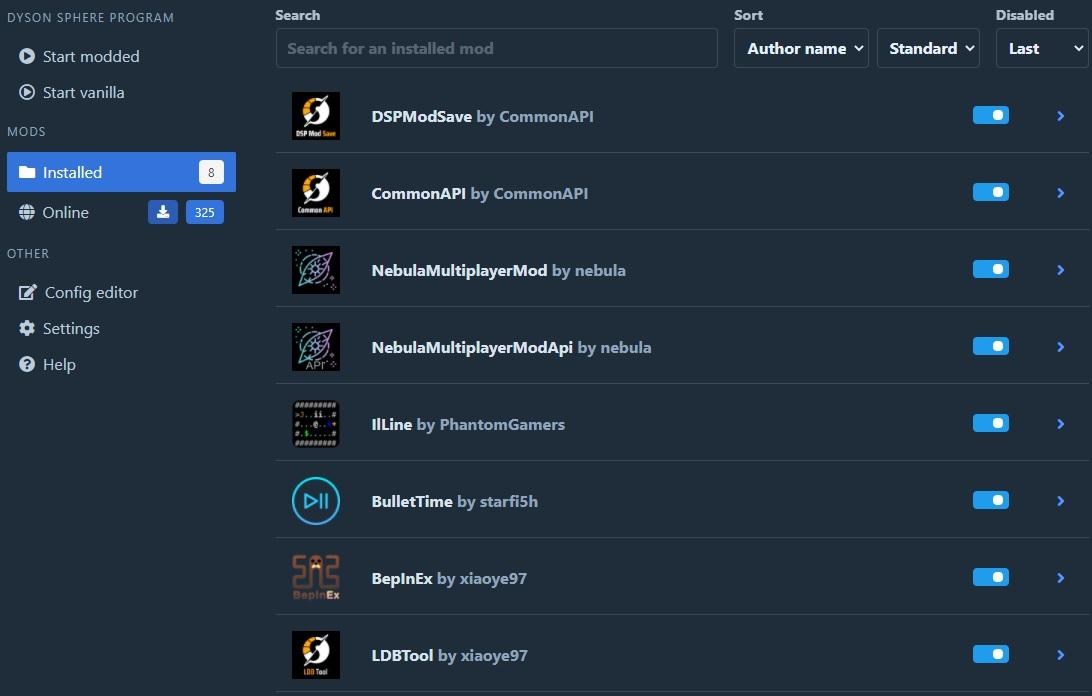This screenshot has width=1092, height=696.
Task: Click the BulletTime play-pause icon
Action: point(316,501)
